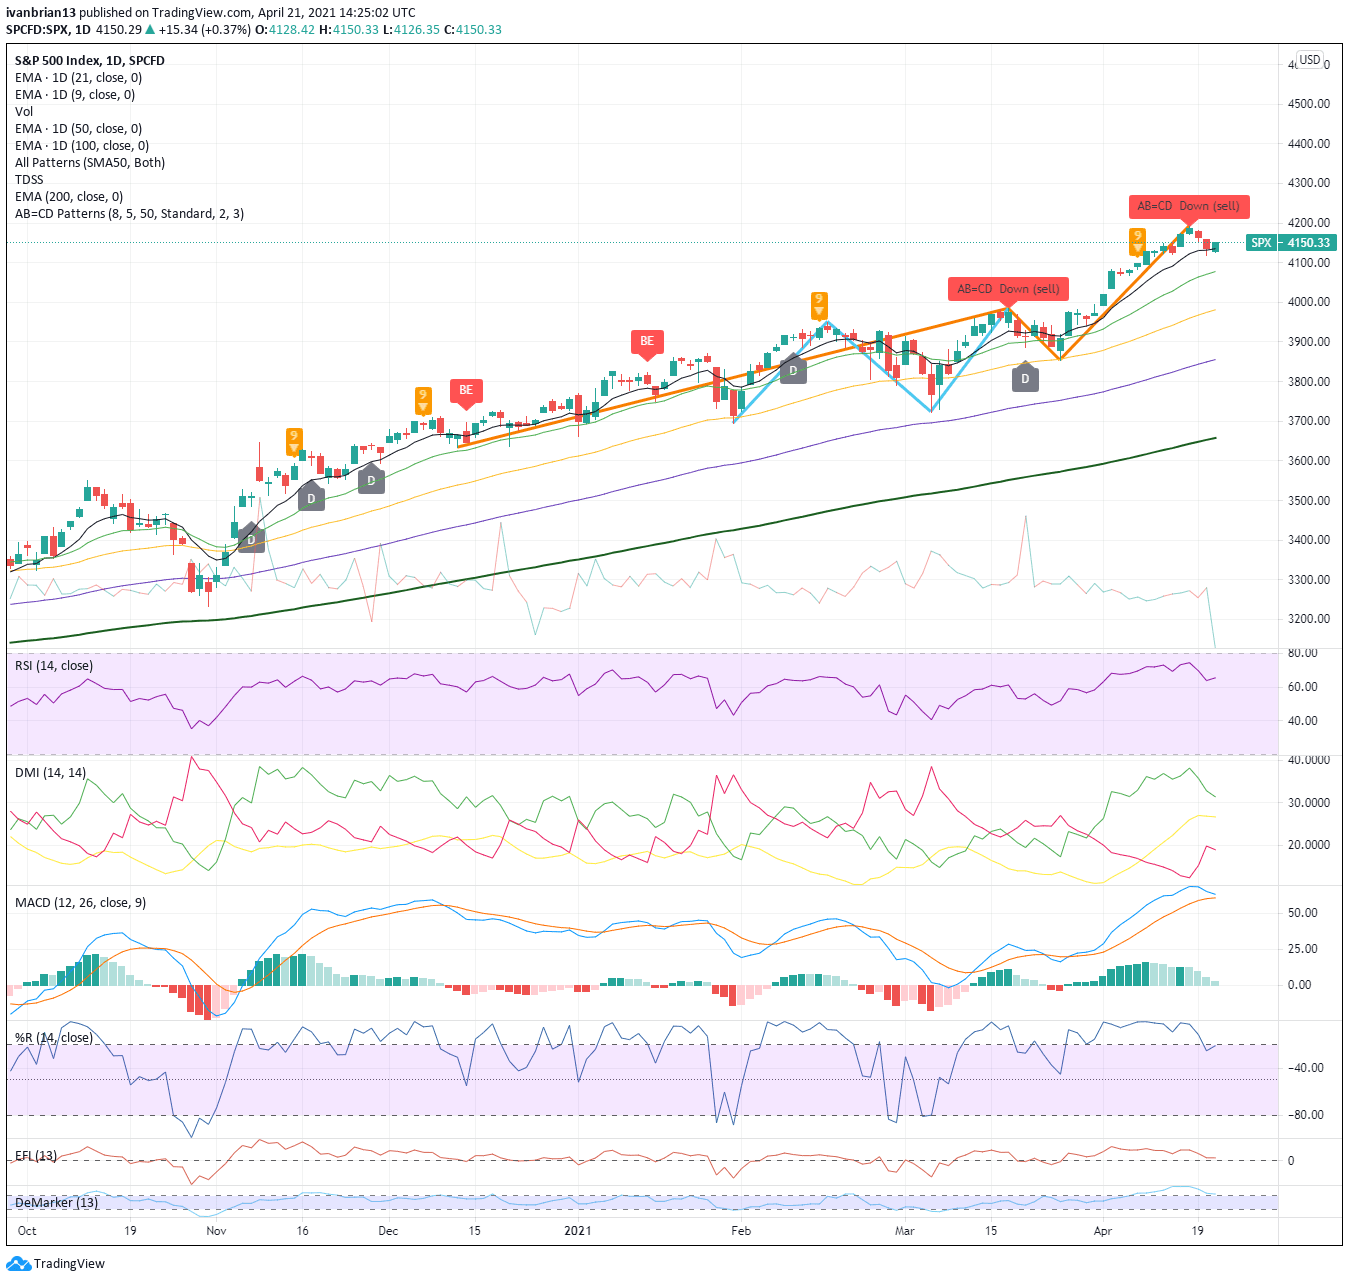Open the topmost "AB=CD Down (sell)" label

point(1190,207)
